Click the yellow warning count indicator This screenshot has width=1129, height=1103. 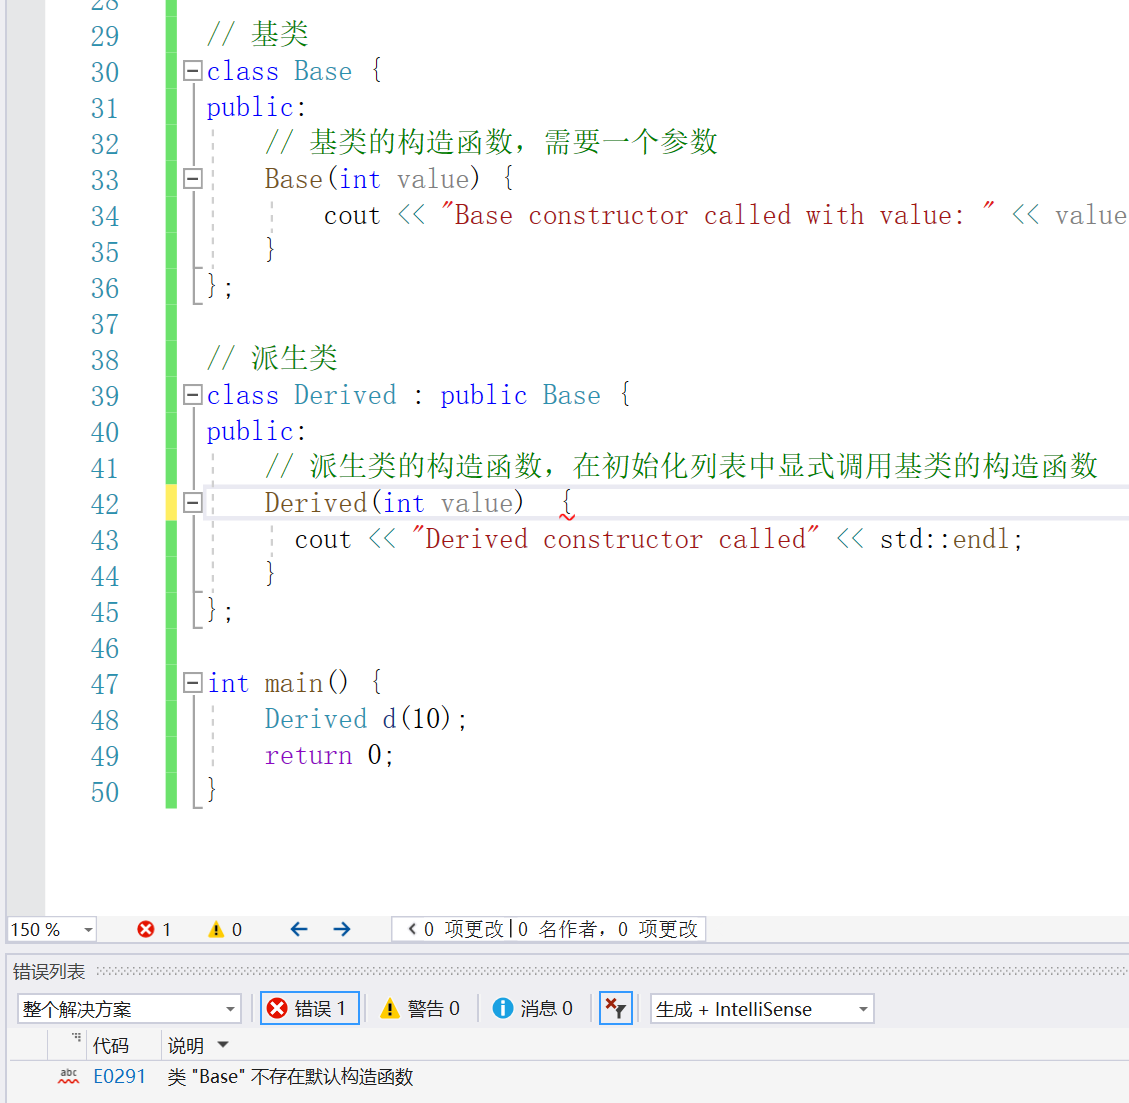pos(225,929)
